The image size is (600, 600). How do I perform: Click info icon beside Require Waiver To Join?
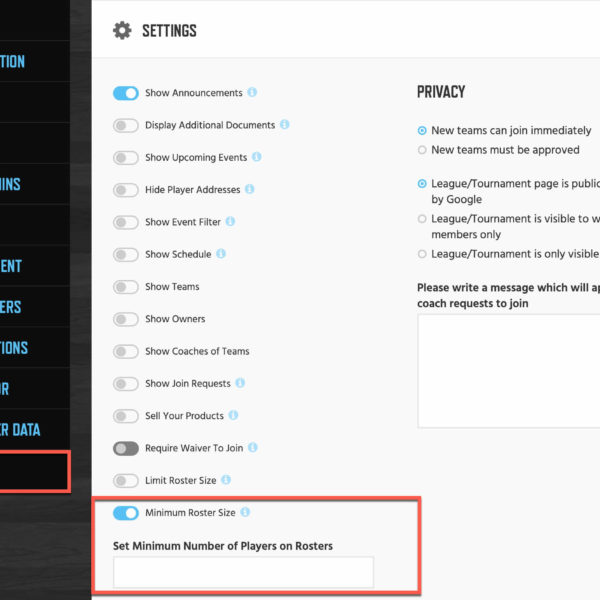pos(253,447)
